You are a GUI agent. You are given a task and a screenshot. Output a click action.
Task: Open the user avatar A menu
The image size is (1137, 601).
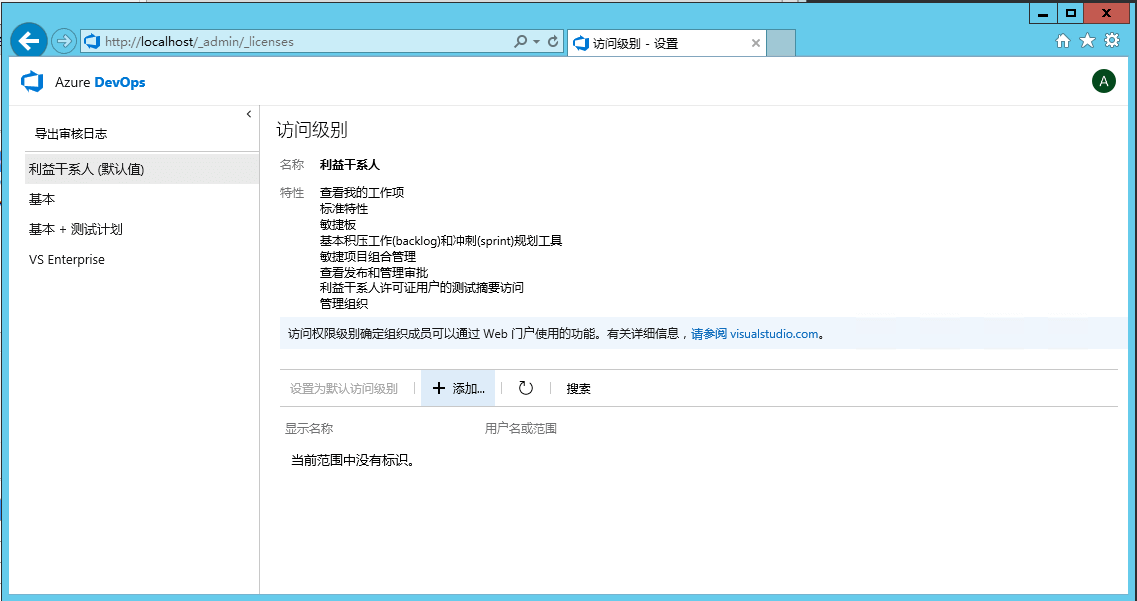click(1103, 82)
